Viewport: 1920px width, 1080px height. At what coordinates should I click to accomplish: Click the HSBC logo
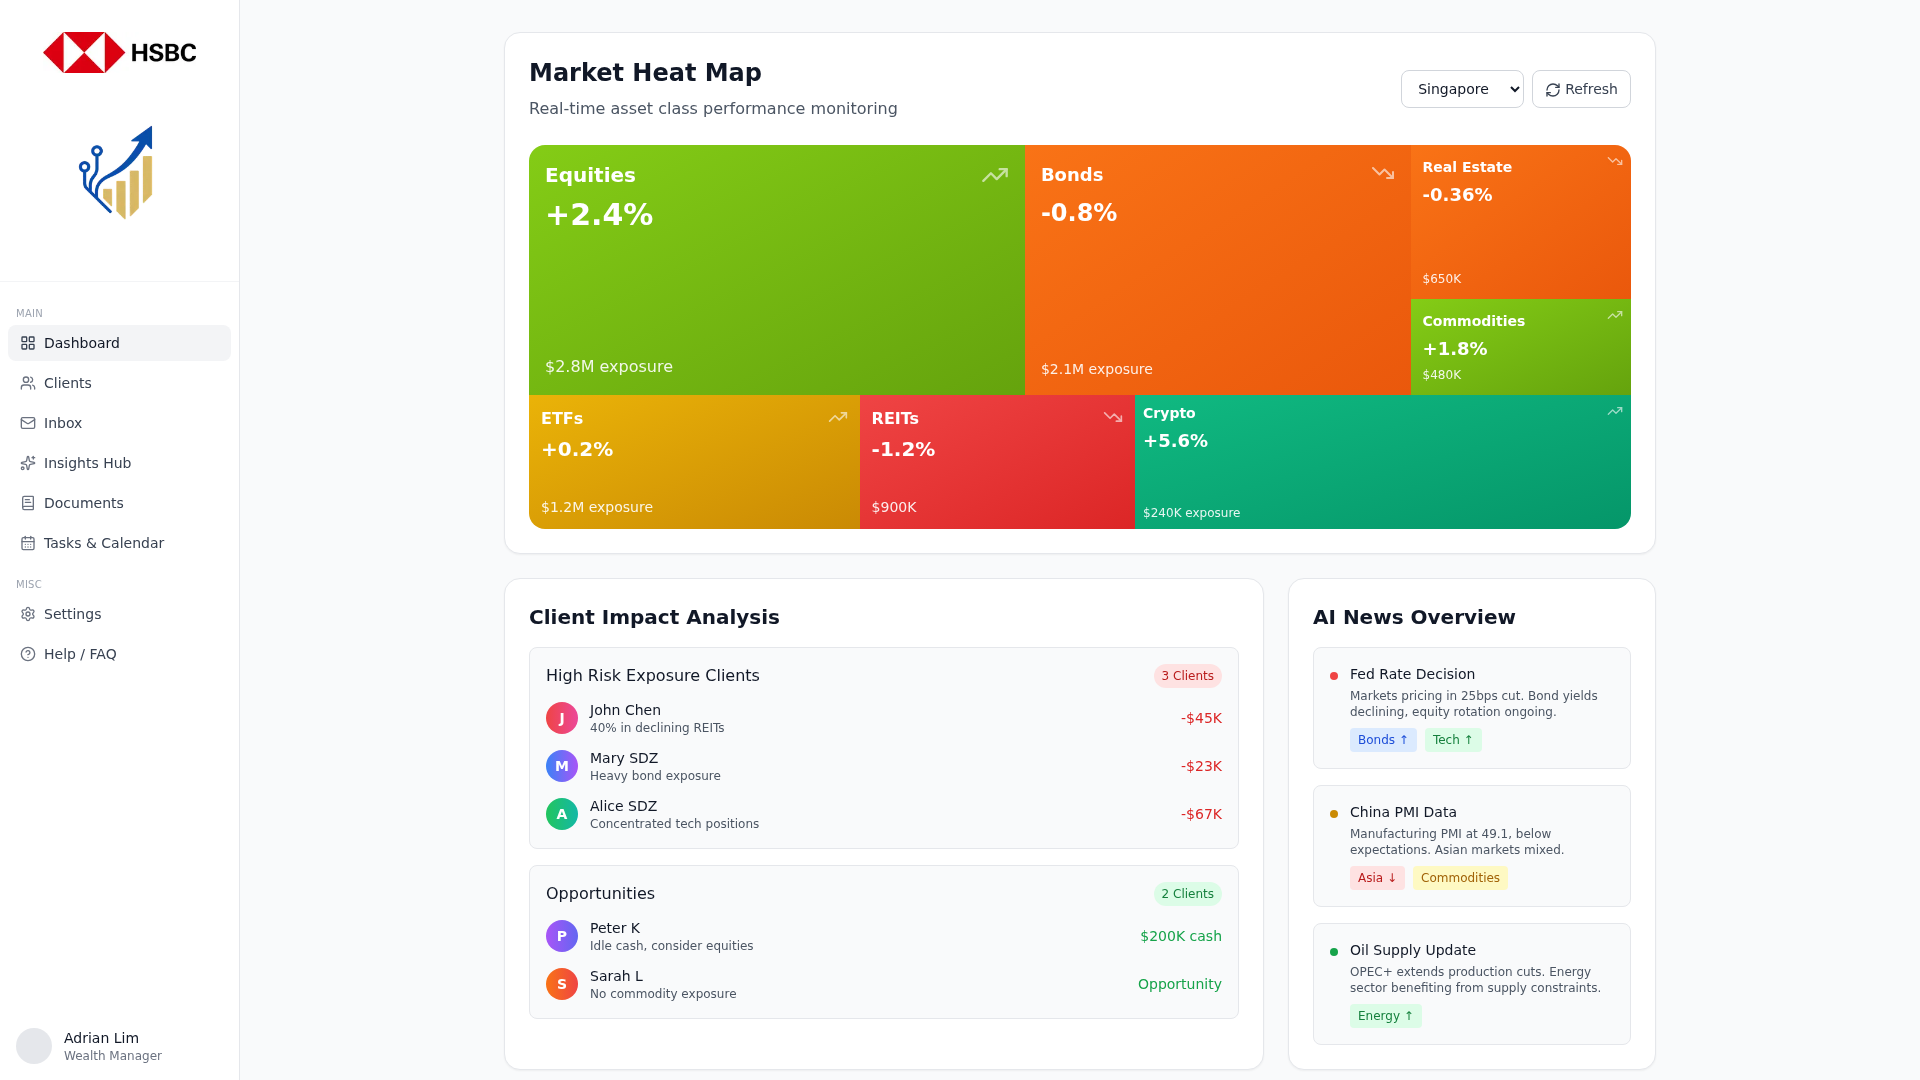click(x=120, y=53)
